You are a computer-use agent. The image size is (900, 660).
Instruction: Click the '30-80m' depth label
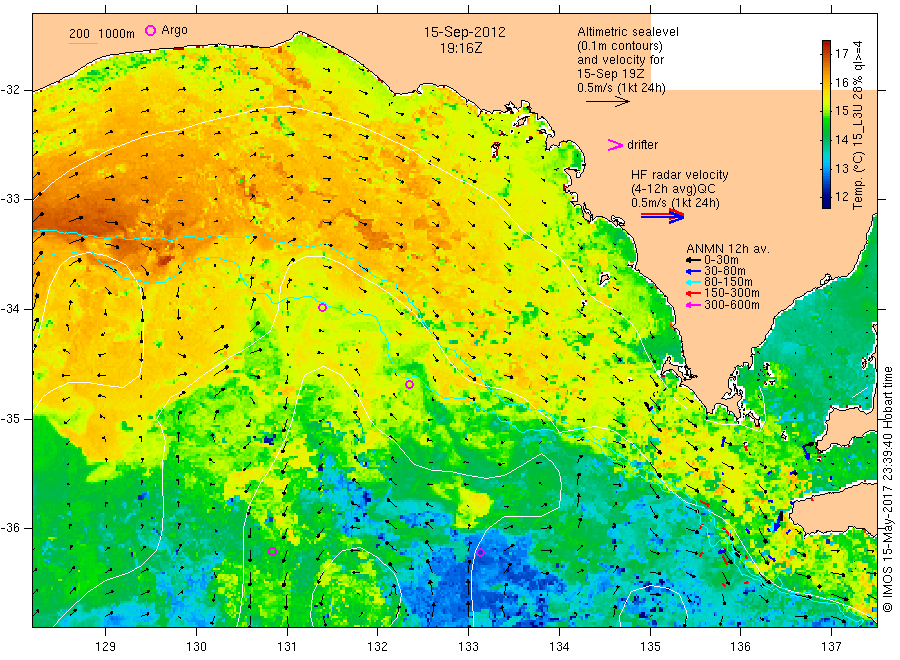pyautogui.click(x=725, y=271)
